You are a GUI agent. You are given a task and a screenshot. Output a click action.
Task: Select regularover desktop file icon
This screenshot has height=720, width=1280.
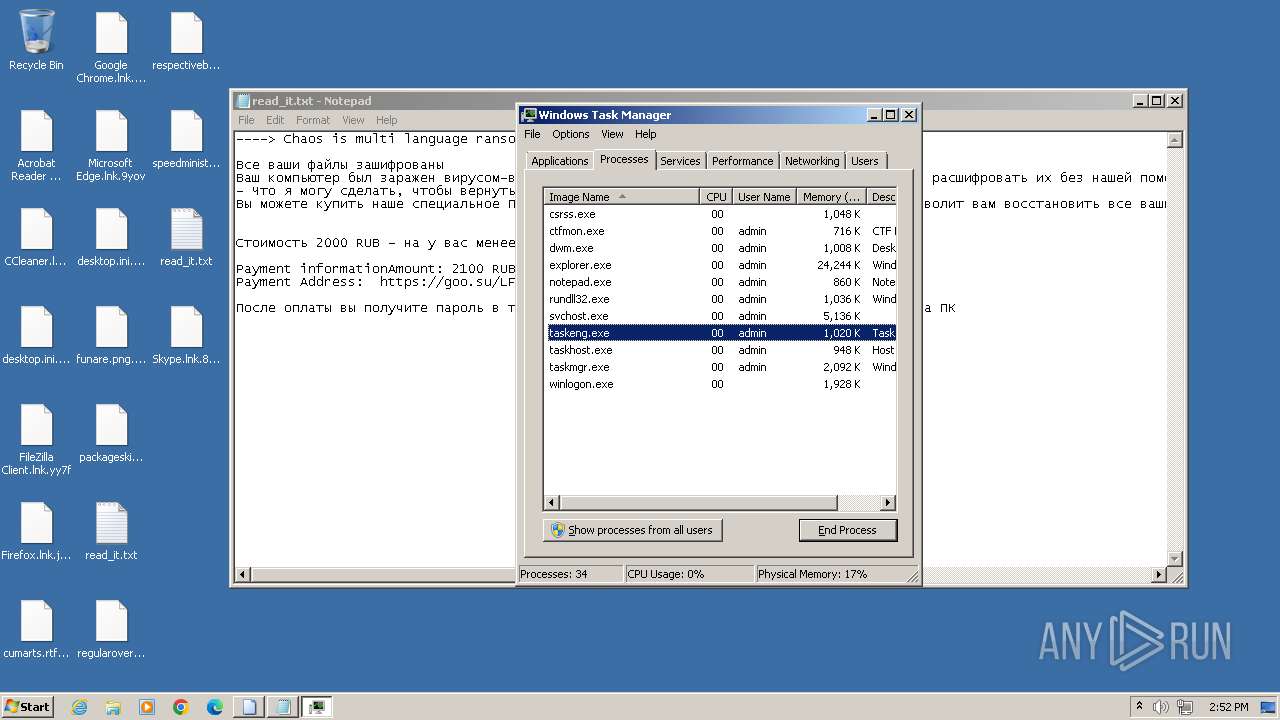tap(111, 629)
